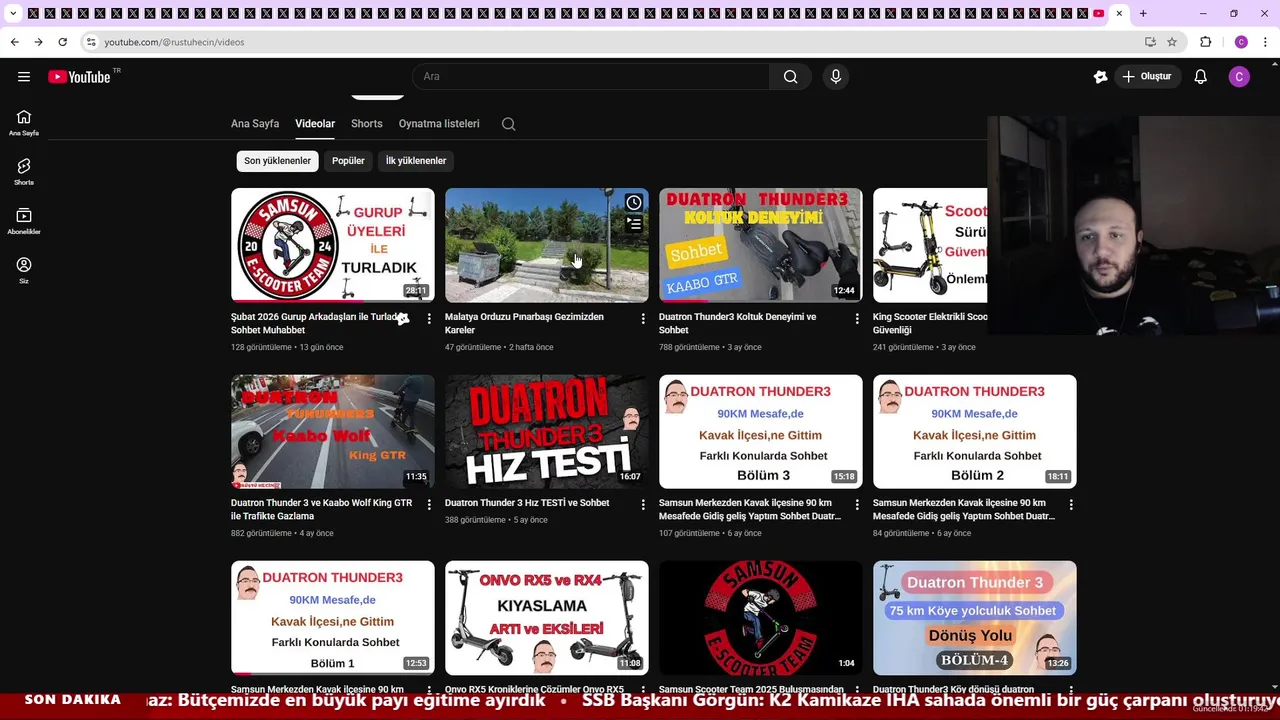The height and width of the screenshot is (720, 1280).
Task: Open options for Duatron Thunder 3 Hız Testi
Action: (x=643, y=505)
